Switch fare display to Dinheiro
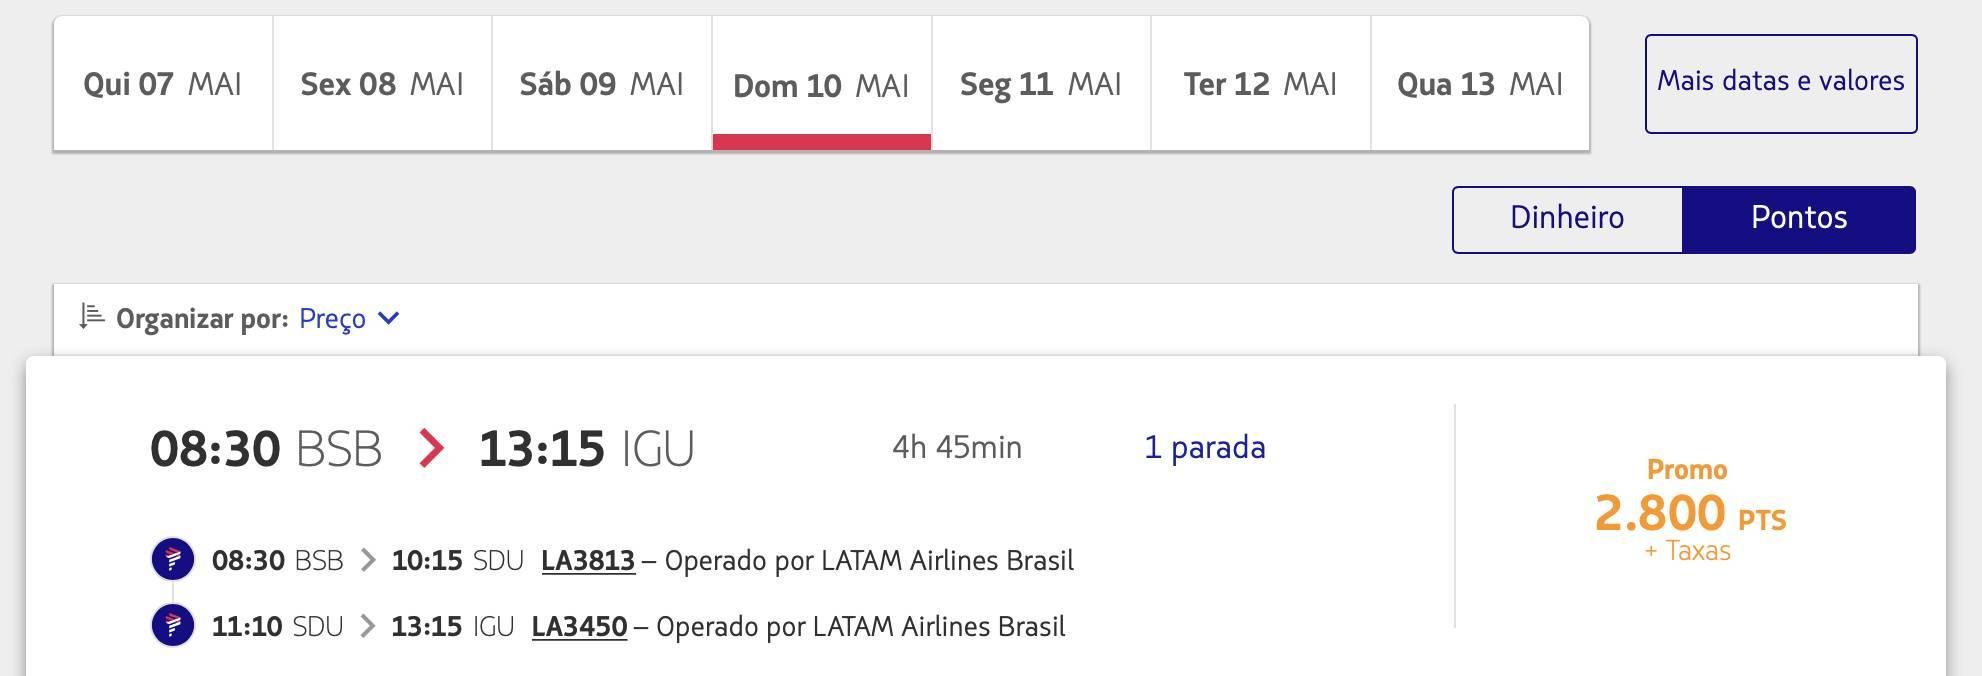The height and width of the screenshot is (676, 1982). 1567,219
